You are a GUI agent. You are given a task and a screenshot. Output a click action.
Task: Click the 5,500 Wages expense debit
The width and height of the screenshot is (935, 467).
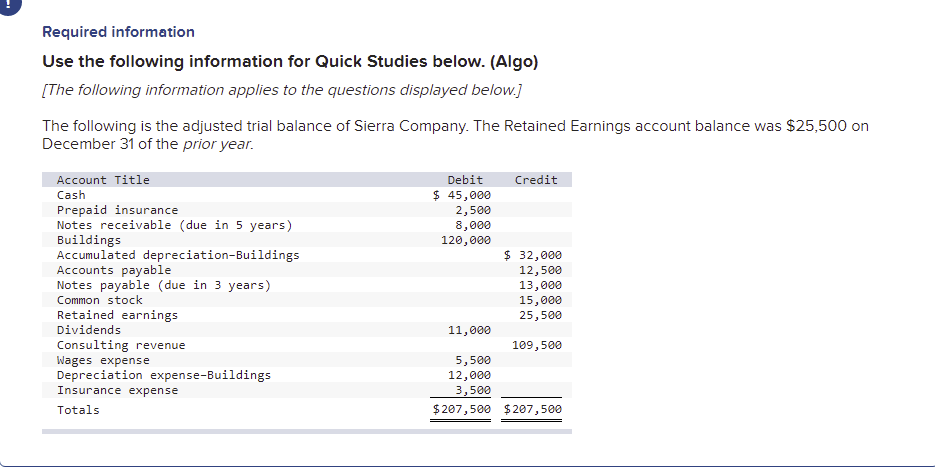point(473,360)
